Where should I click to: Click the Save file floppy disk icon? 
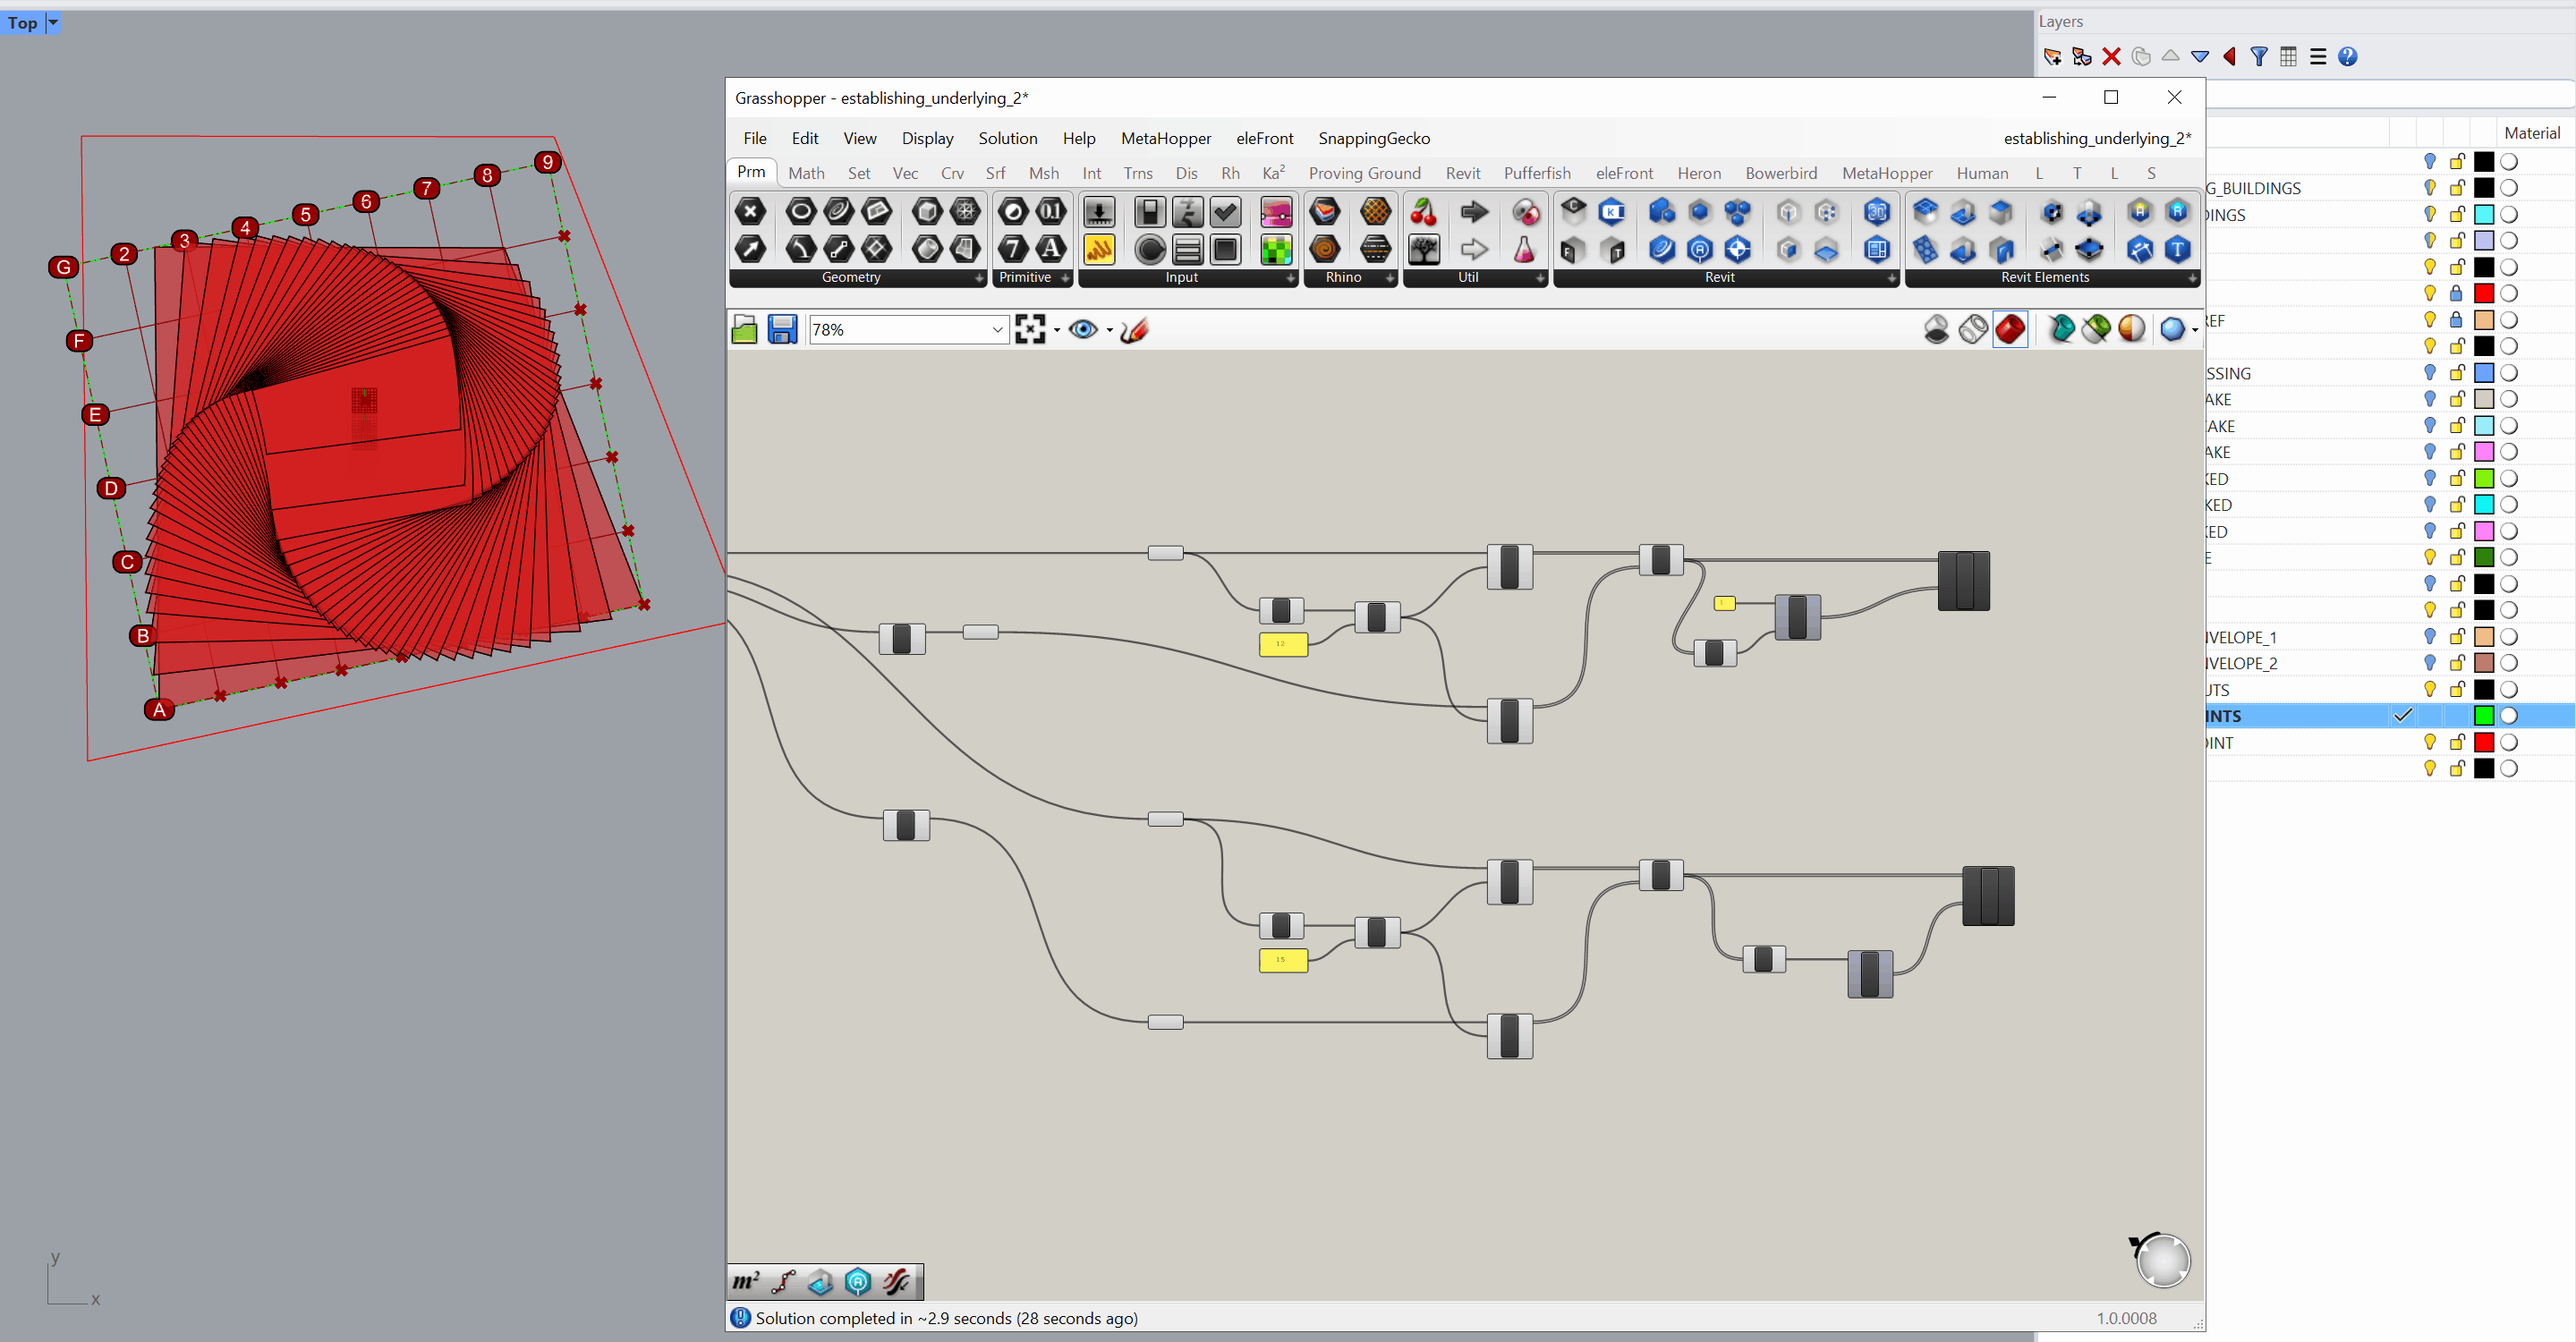pyautogui.click(x=781, y=329)
